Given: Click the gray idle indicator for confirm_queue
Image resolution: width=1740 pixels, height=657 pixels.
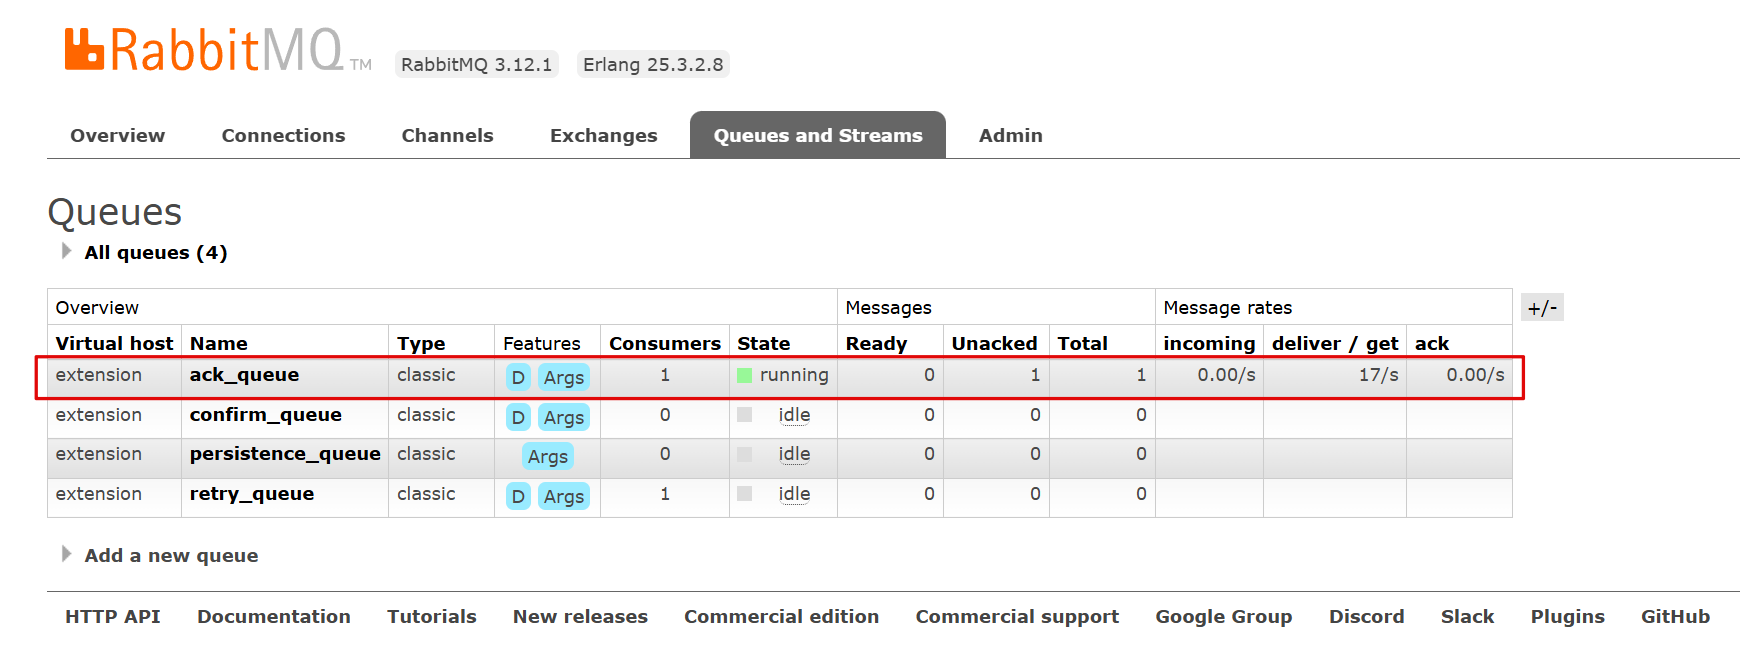Looking at the screenshot, I should click(x=744, y=414).
